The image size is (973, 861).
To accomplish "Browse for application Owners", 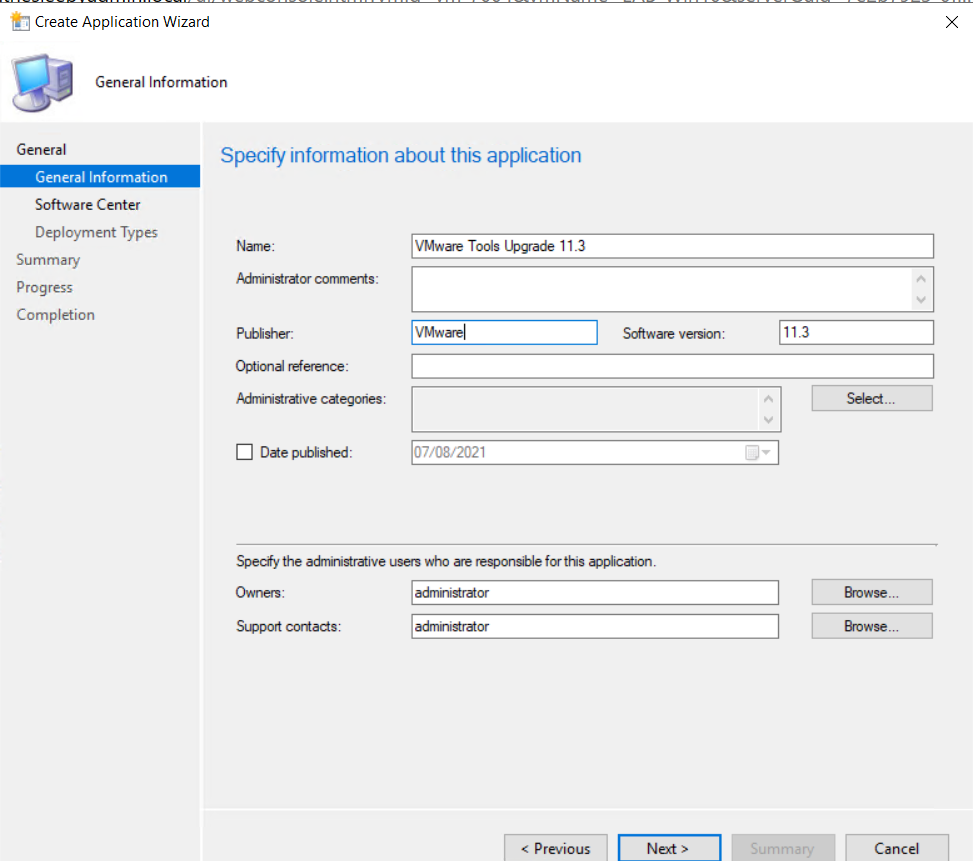I will 870,592.
